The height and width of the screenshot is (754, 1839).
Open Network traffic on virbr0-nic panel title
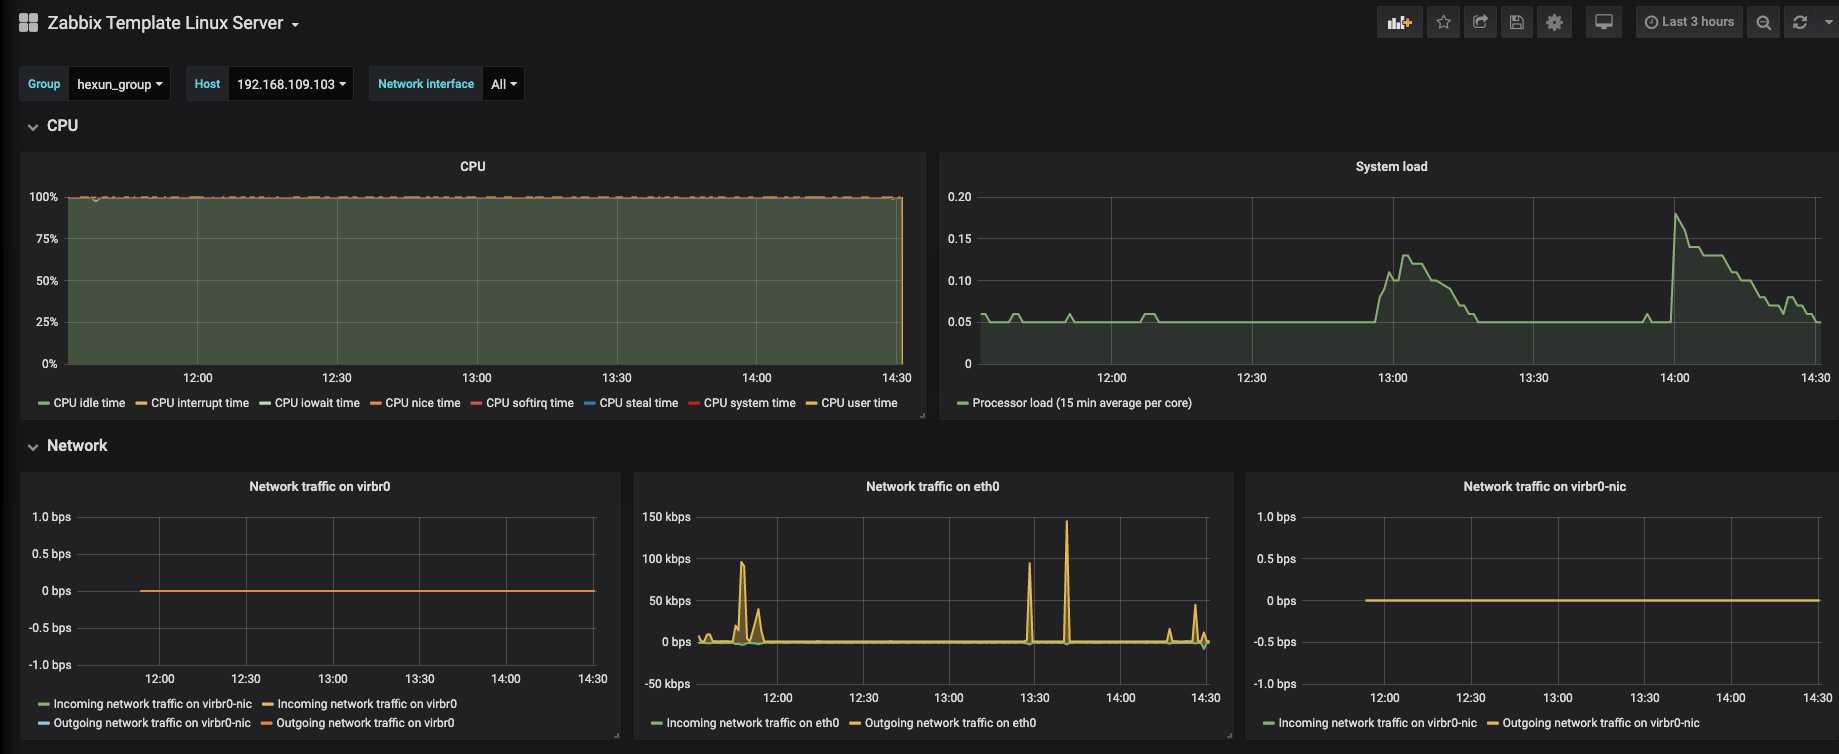pos(1544,487)
